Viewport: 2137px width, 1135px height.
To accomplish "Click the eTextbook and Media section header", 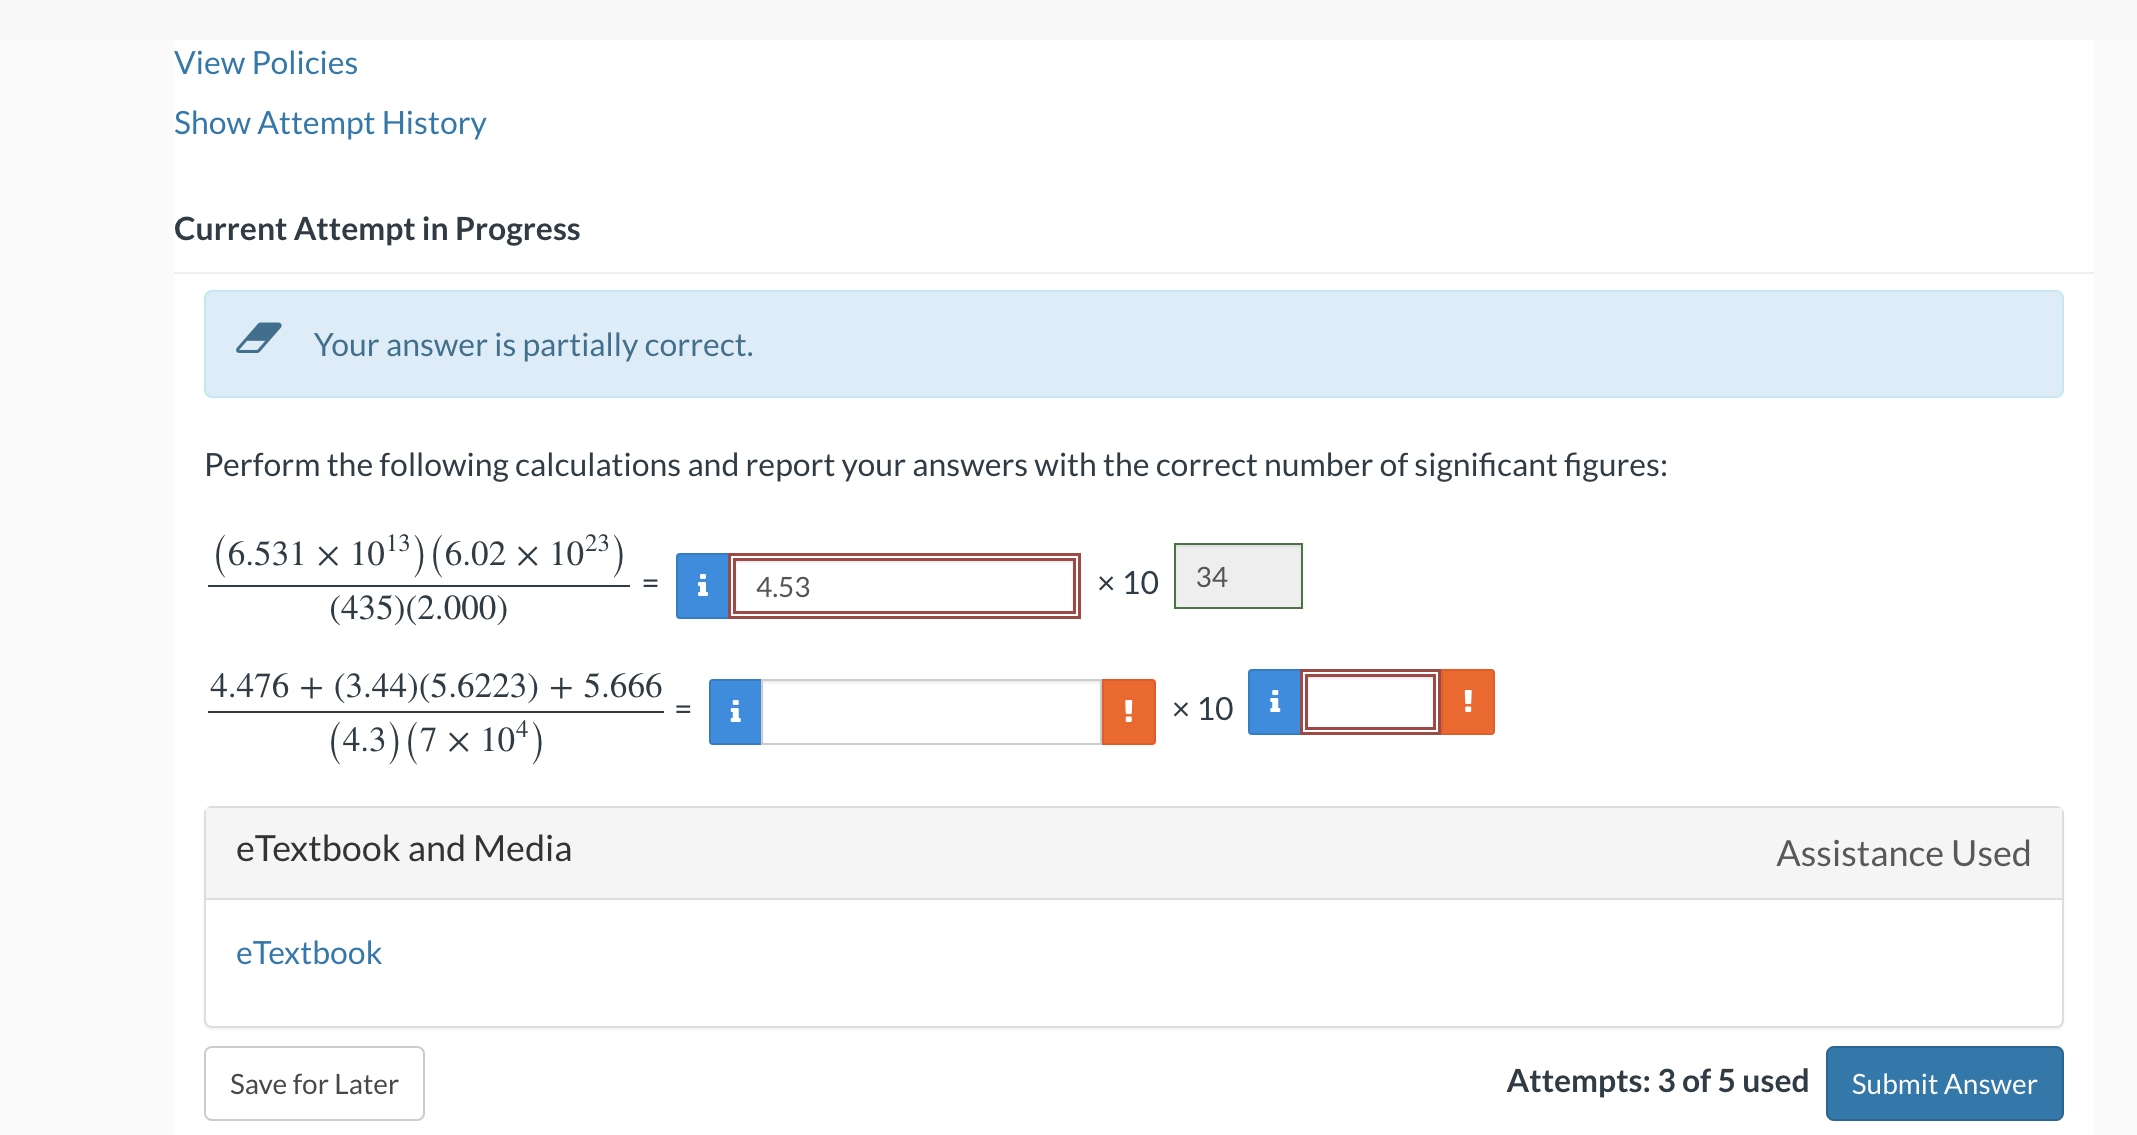I will coord(404,849).
